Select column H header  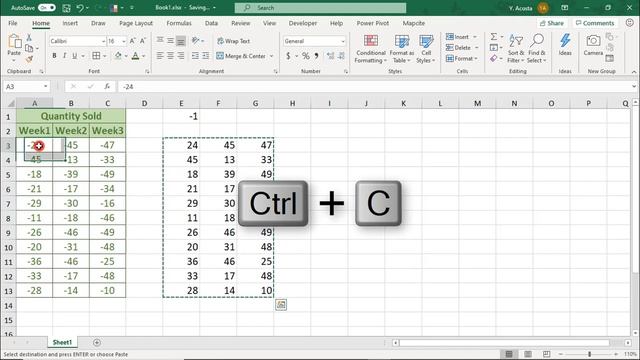[x=292, y=103]
